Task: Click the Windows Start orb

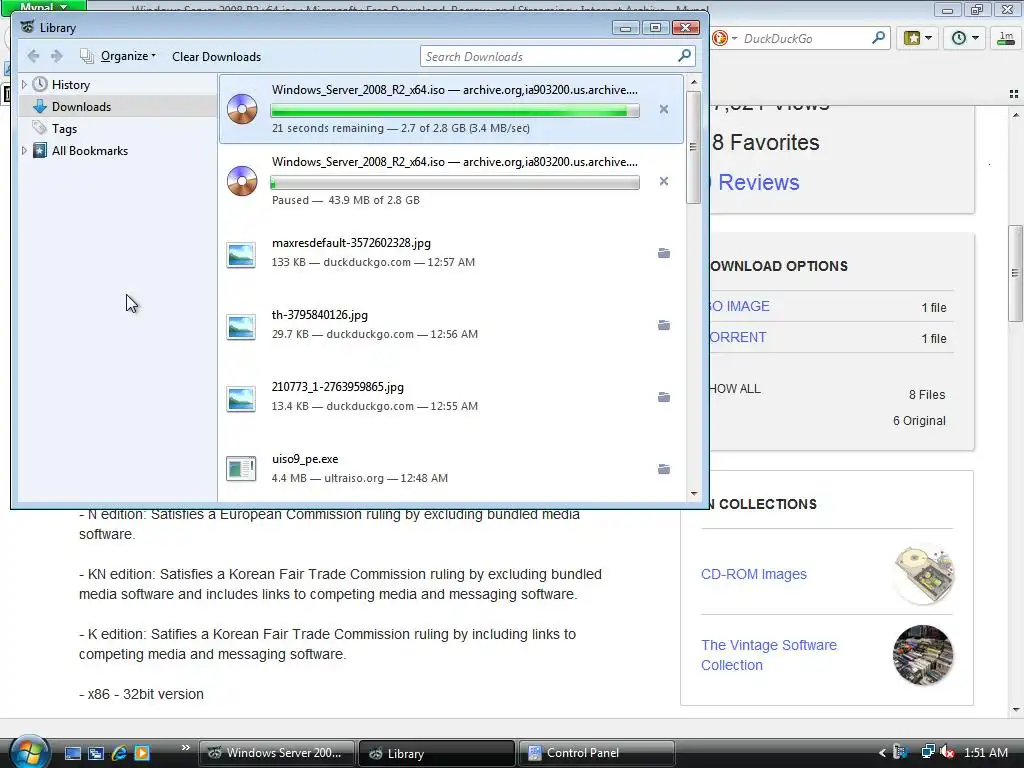Action: coord(29,752)
